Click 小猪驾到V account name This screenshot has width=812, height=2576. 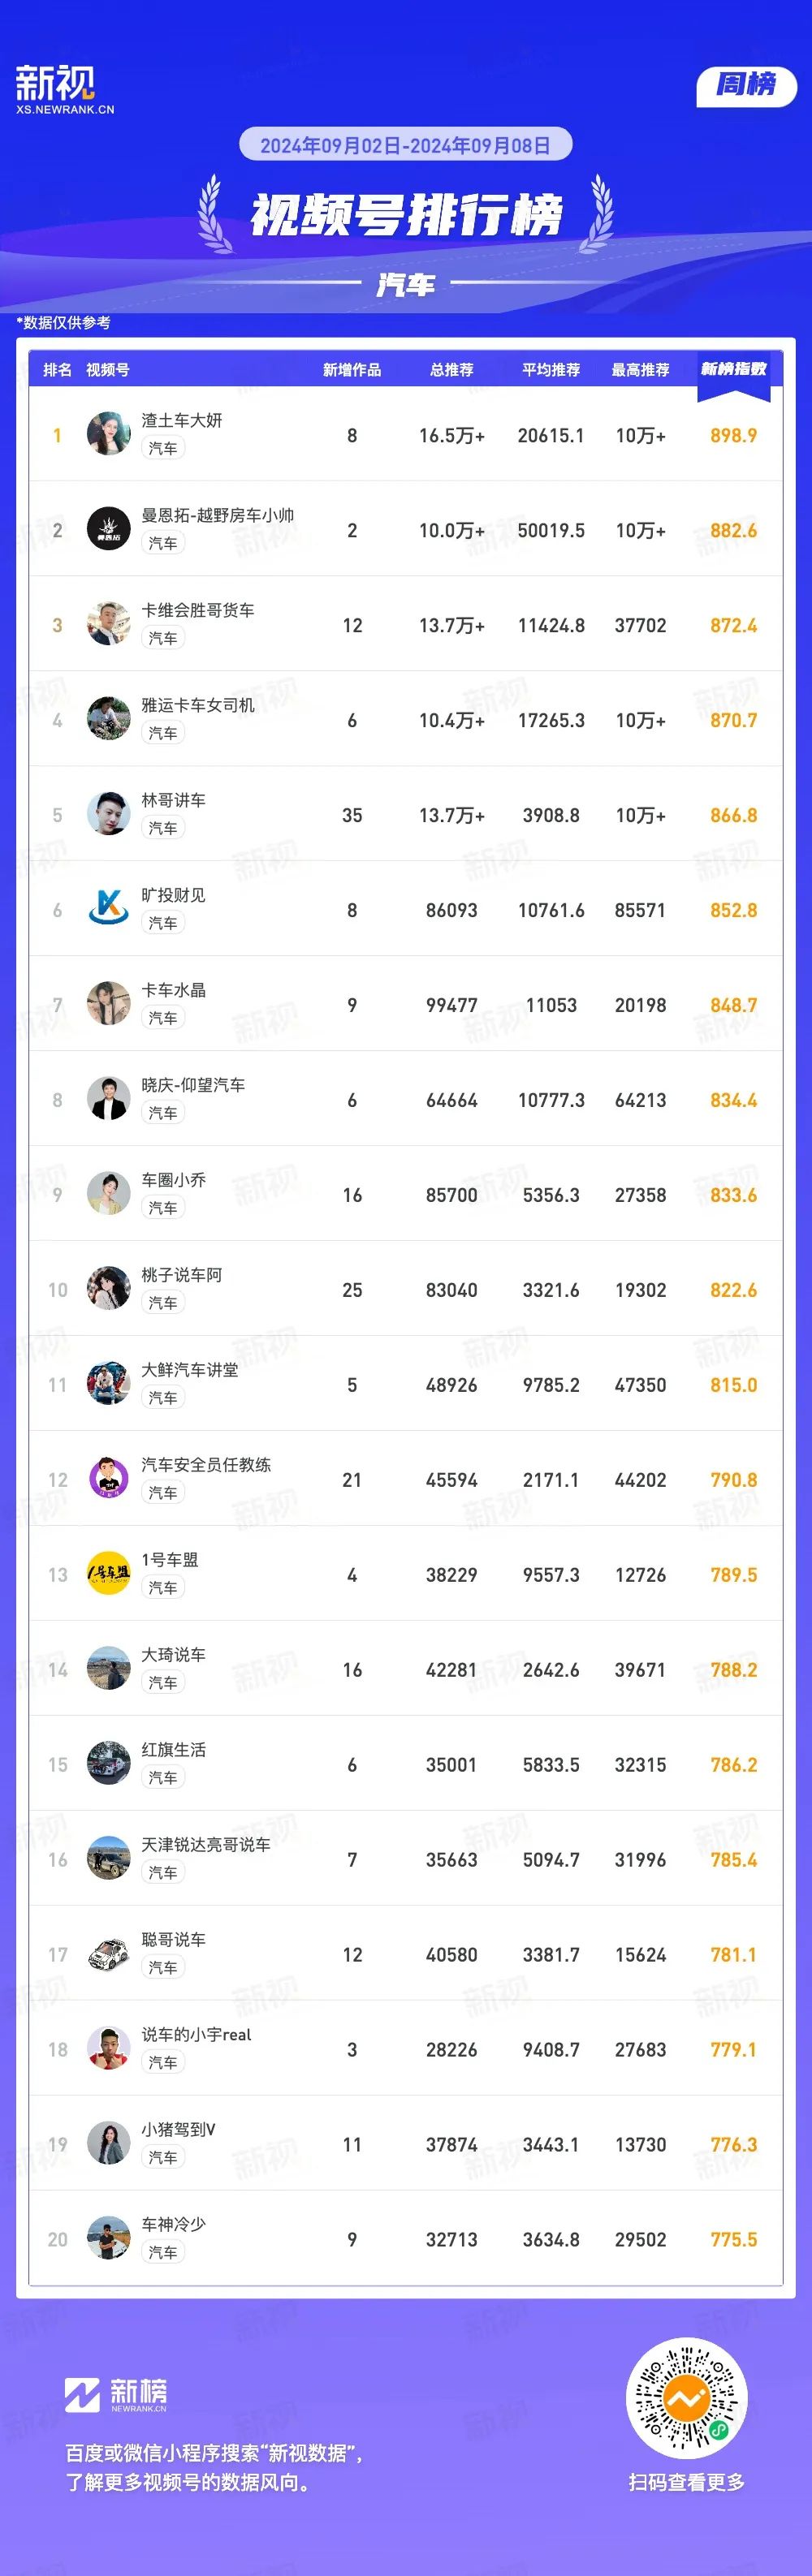(x=178, y=2130)
